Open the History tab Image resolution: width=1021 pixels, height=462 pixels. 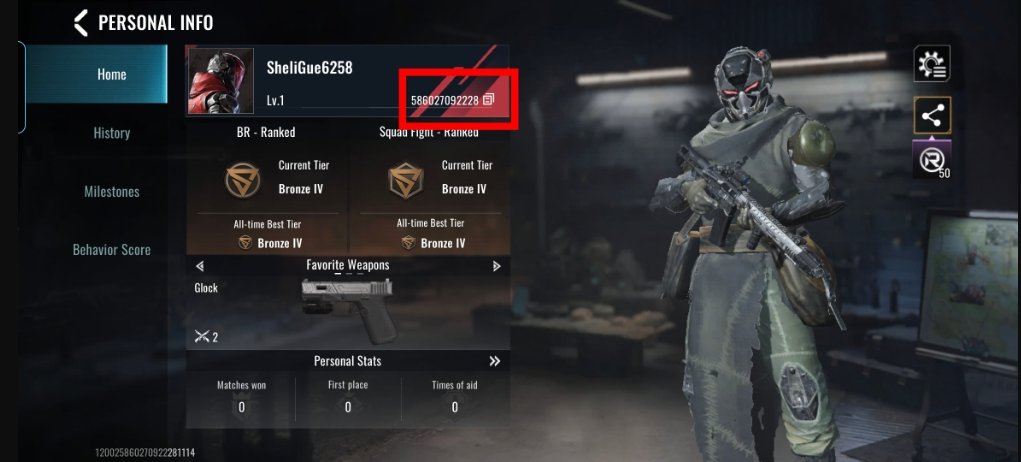coord(111,133)
